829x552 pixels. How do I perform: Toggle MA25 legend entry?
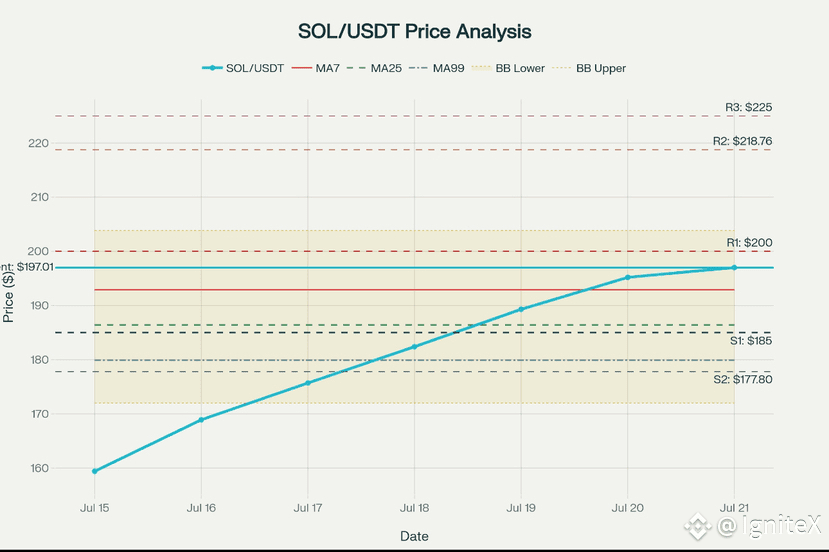tap(378, 68)
